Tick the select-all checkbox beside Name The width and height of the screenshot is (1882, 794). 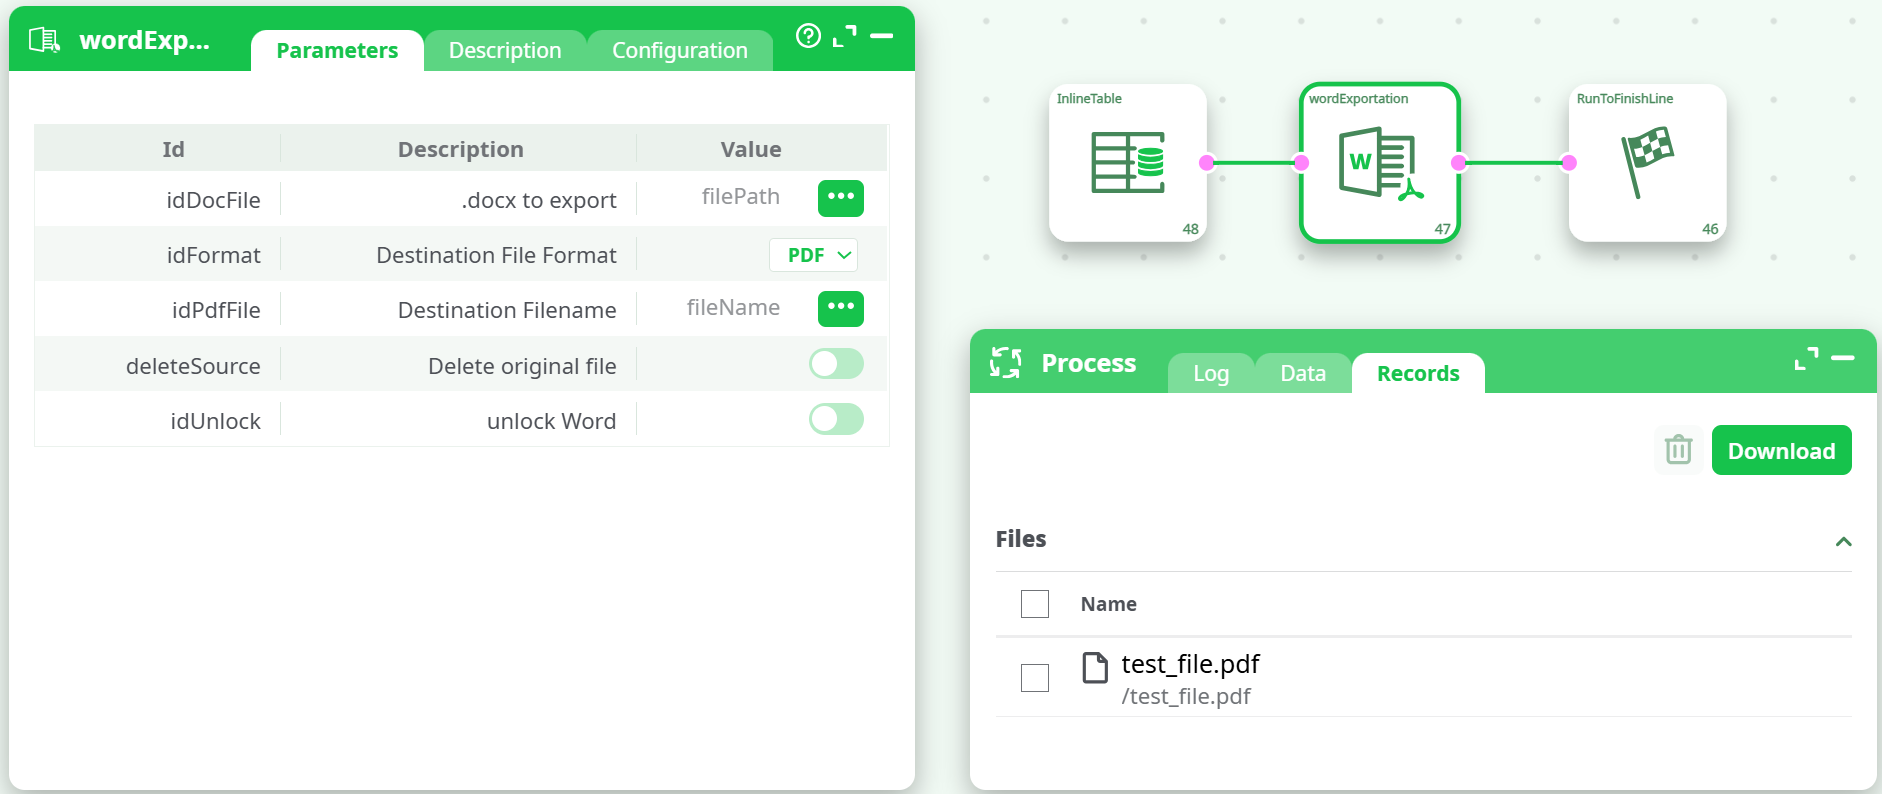(1035, 604)
